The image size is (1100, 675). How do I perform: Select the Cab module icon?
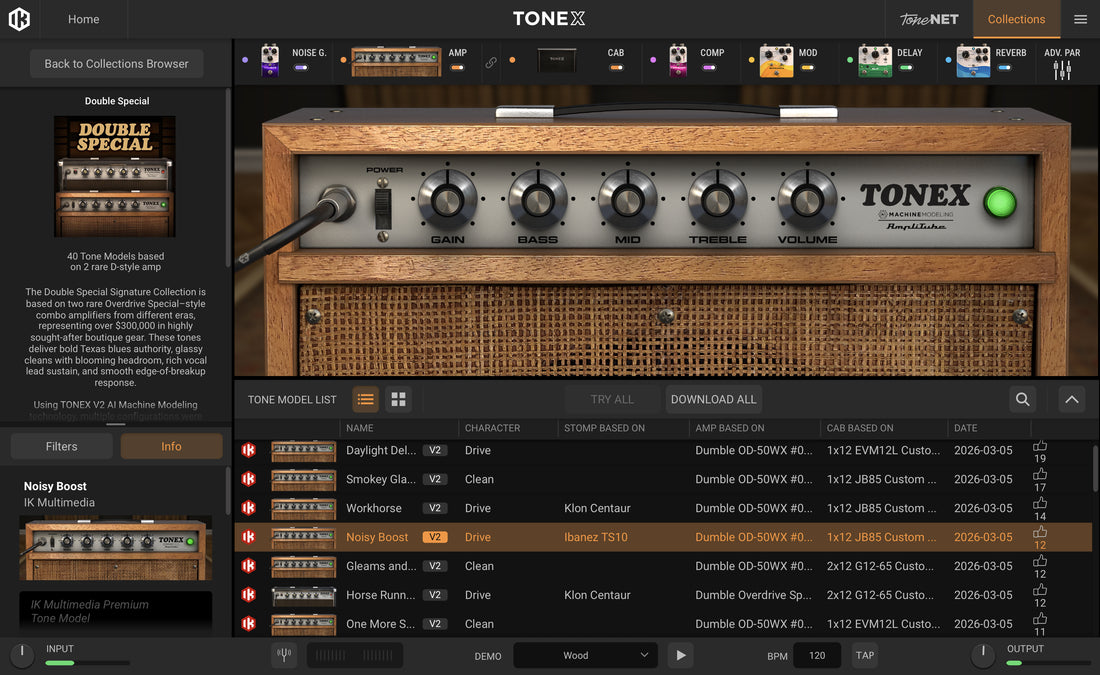point(557,60)
